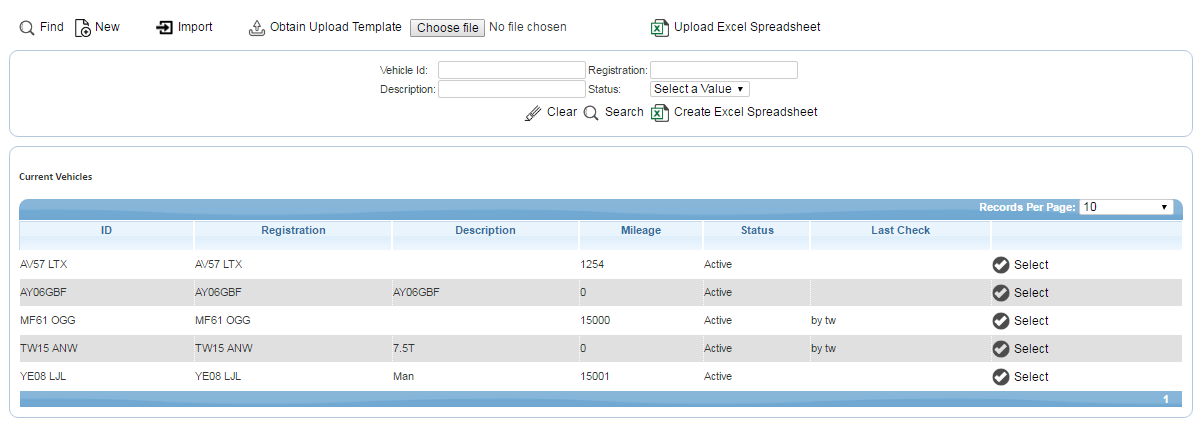Select the AV57 LTX vehicle row link
Viewport: 1203px width, 431px height.
tap(1031, 265)
